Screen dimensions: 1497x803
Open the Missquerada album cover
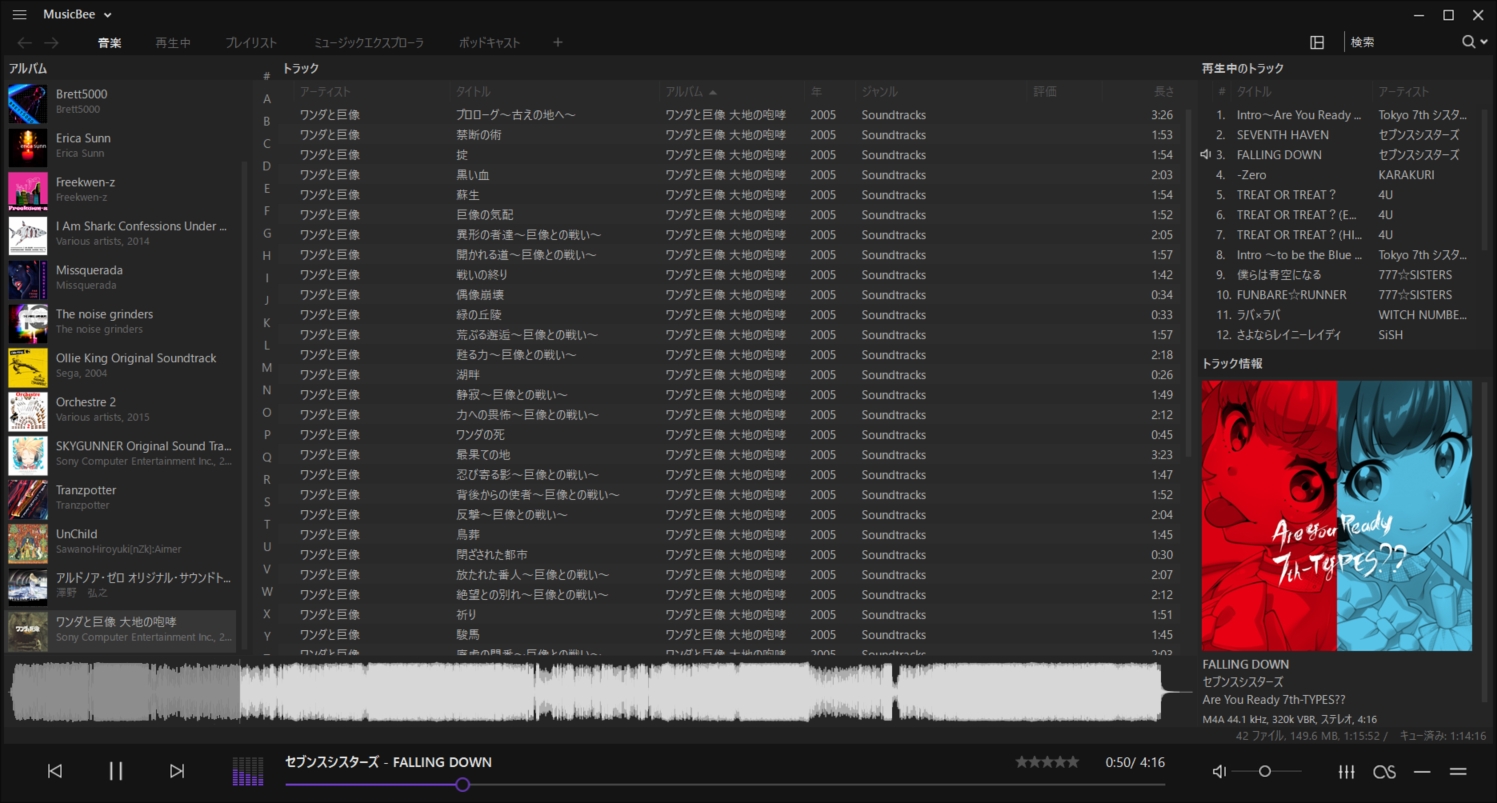pos(28,278)
